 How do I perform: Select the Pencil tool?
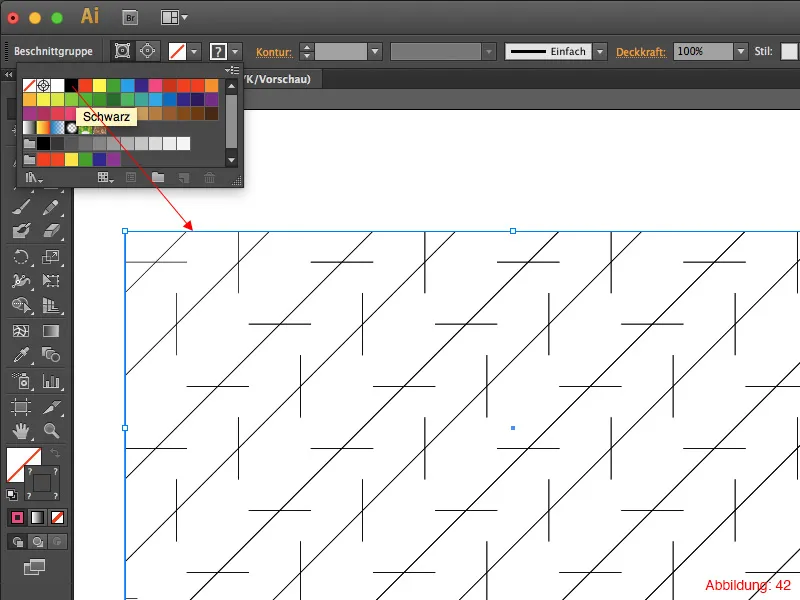tap(51, 207)
